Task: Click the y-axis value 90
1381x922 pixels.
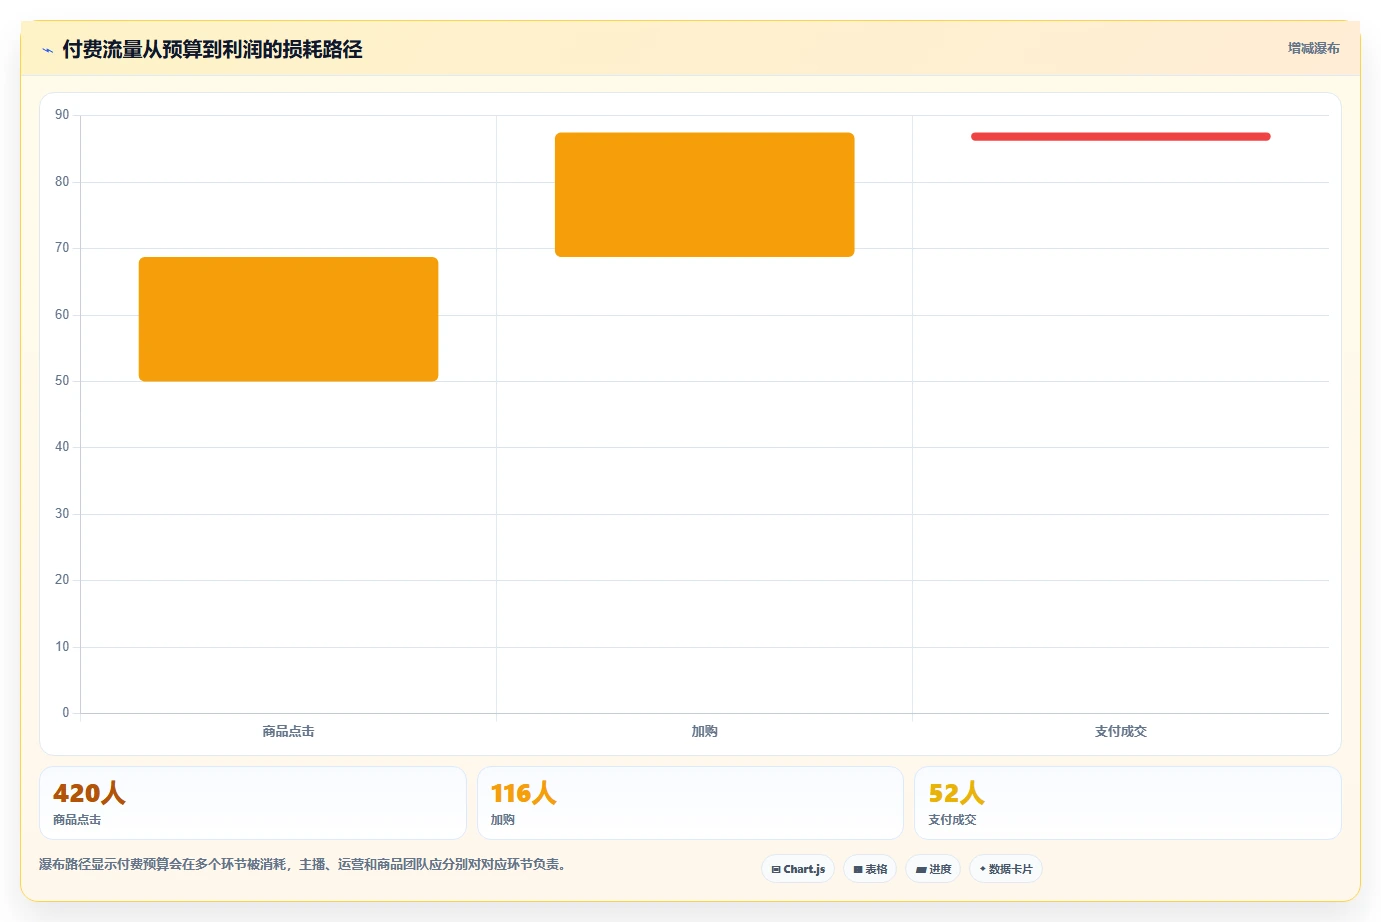Action: coord(62,115)
